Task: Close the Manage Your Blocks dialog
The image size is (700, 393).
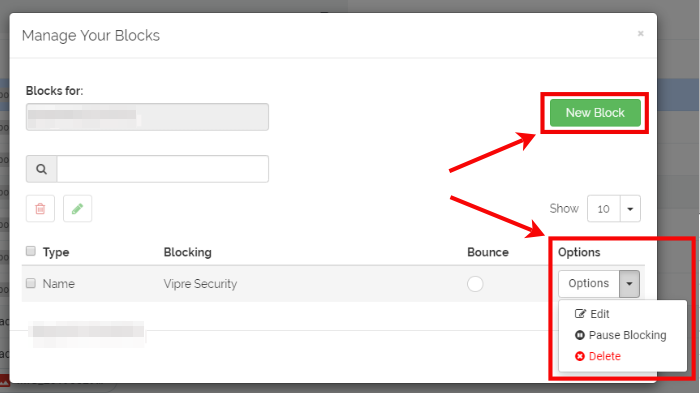Action: [x=641, y=33]
